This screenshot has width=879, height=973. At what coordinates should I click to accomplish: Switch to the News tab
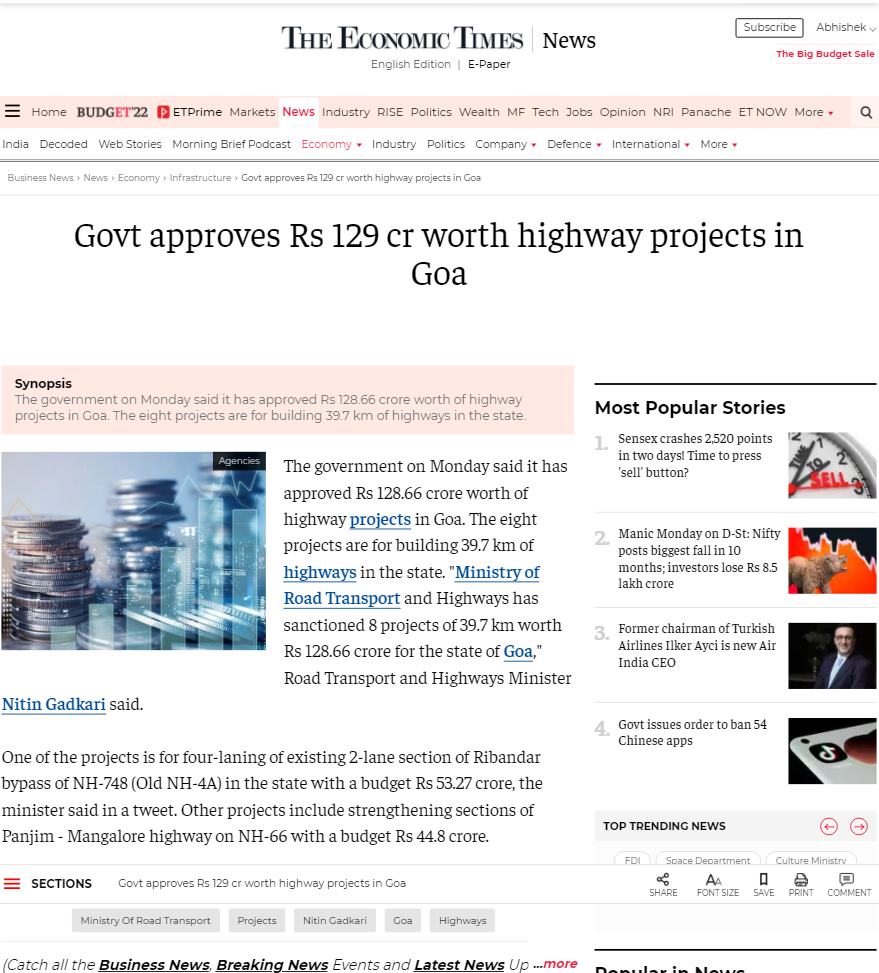click(298, 112)
